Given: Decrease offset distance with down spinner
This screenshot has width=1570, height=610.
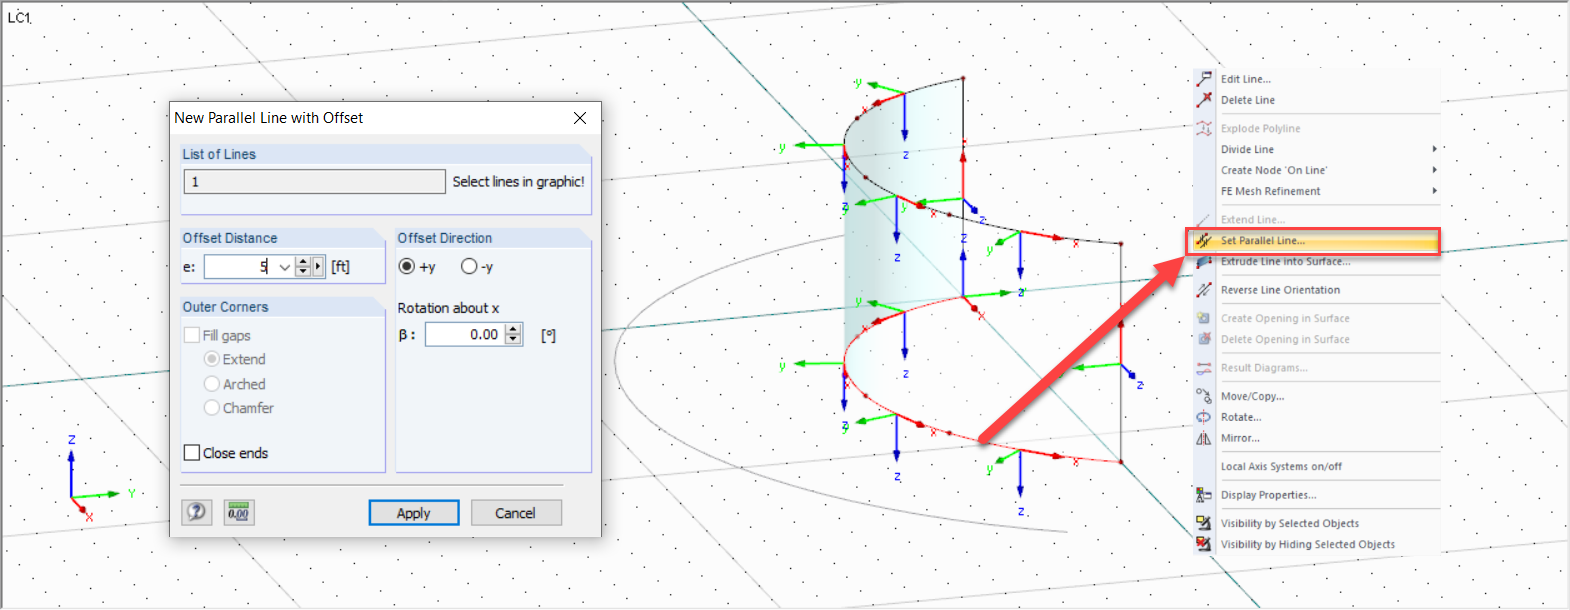Looking at the screenshot, I should coord(303,272).
